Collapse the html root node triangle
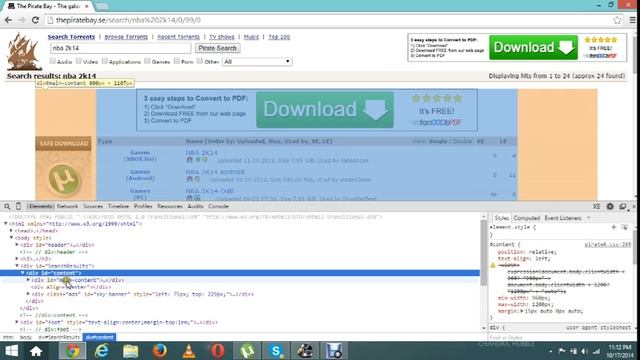 [x=6, y=224]
